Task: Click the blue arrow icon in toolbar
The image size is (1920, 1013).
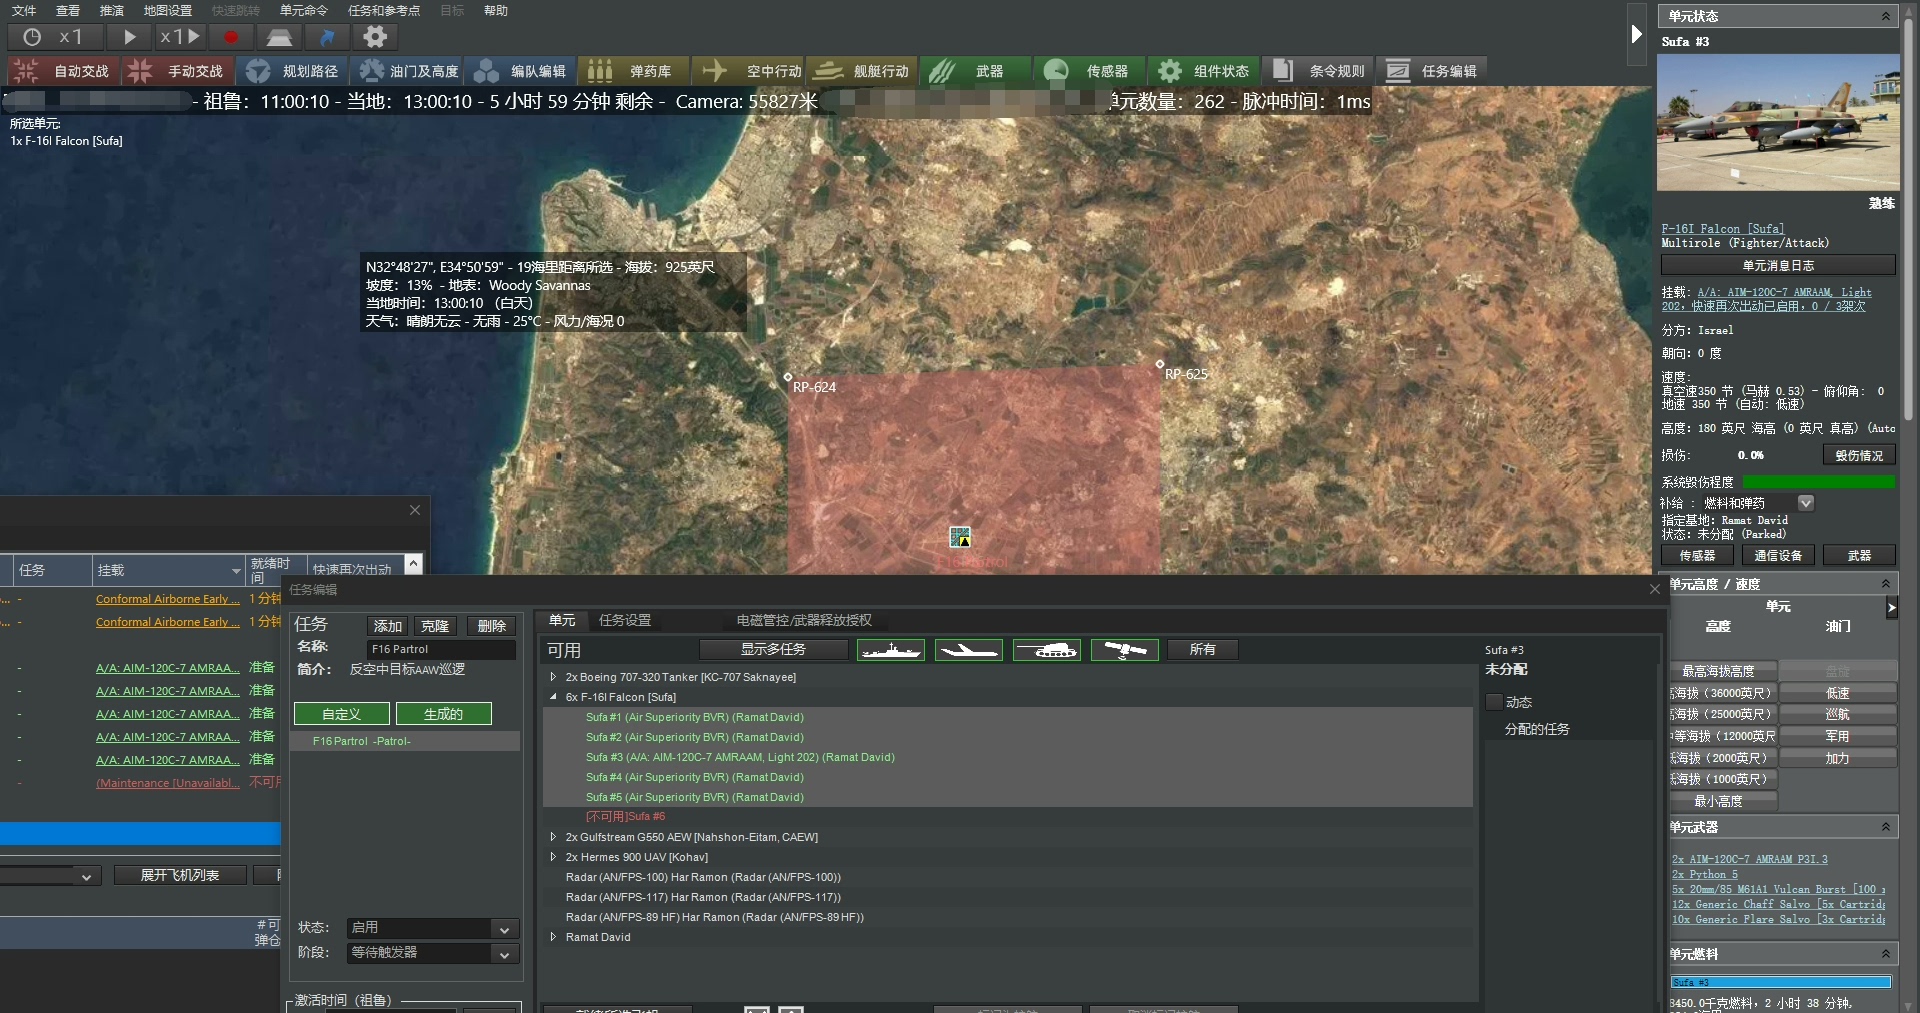Action: pos(327,37)
